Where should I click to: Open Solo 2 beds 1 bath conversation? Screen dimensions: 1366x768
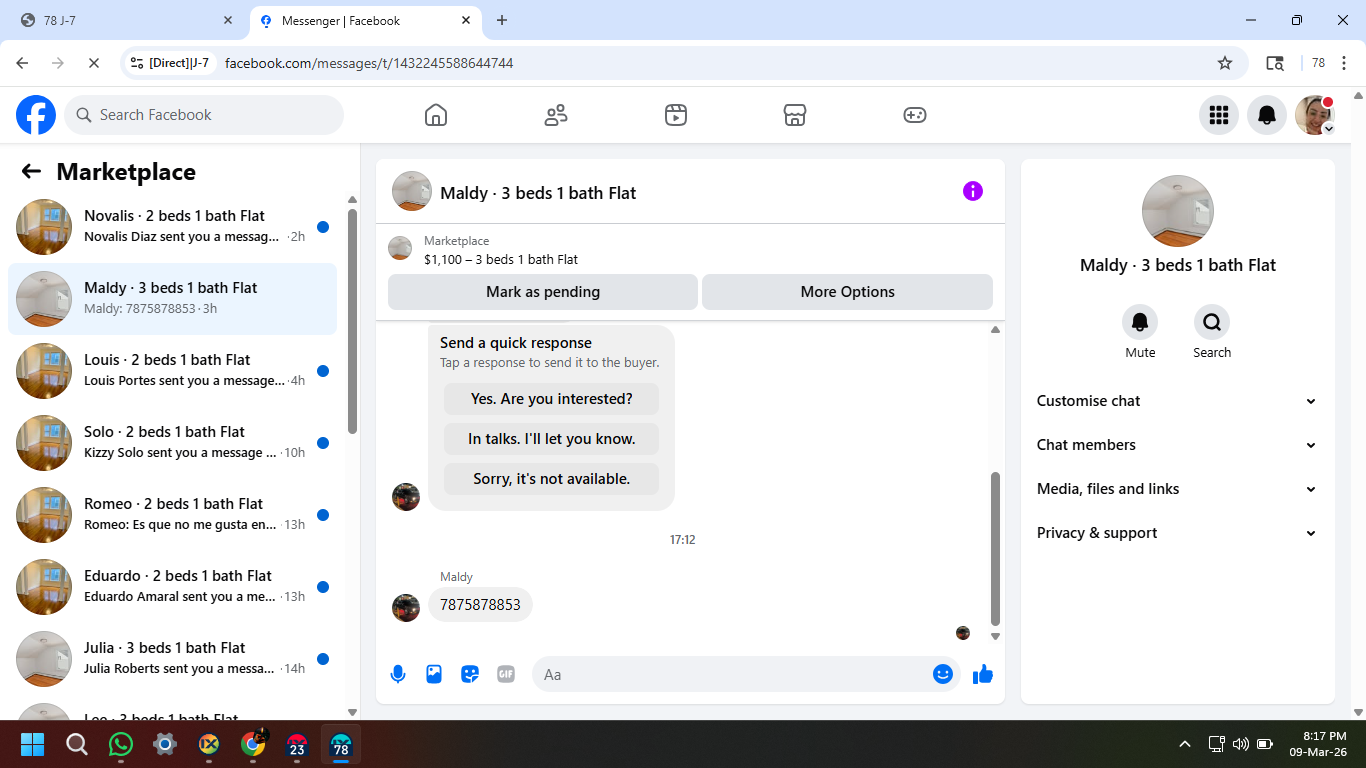pos(172,443)
